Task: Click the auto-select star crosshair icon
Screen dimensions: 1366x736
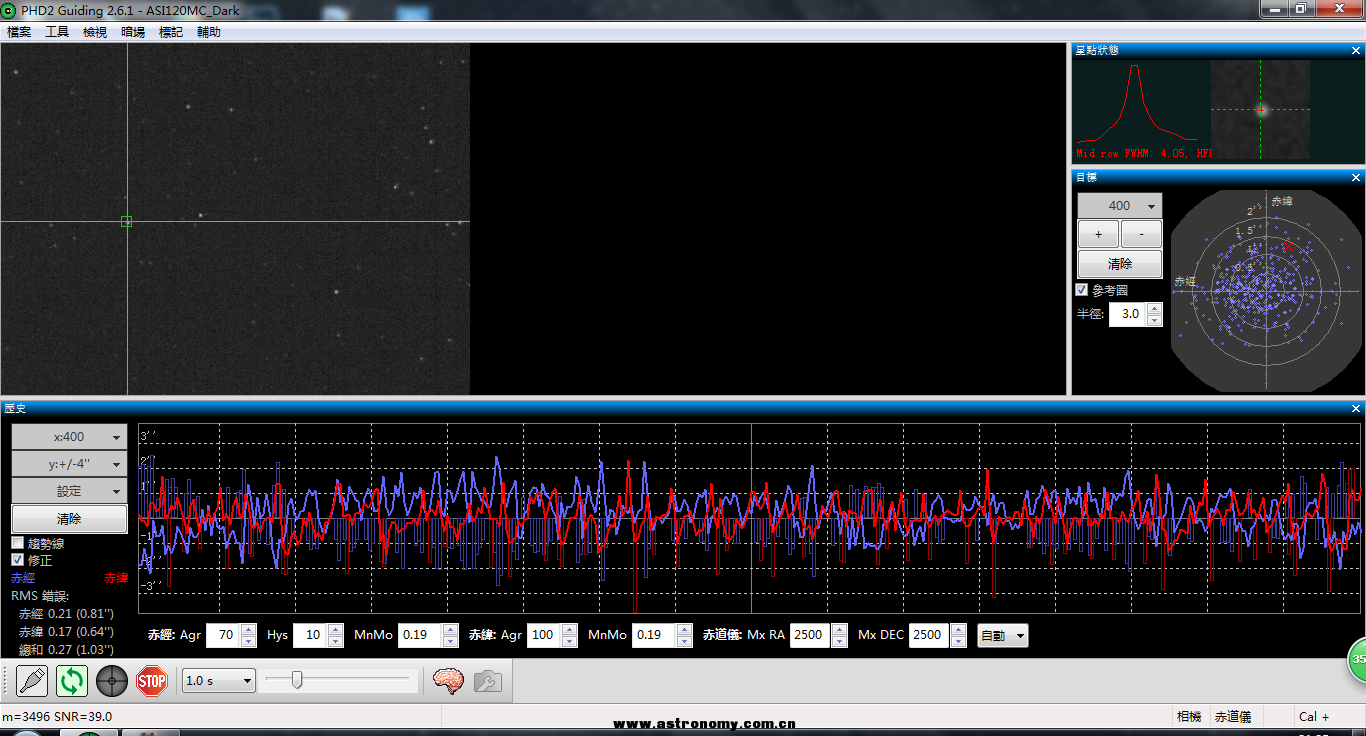Action: click(x=112, y=681)
